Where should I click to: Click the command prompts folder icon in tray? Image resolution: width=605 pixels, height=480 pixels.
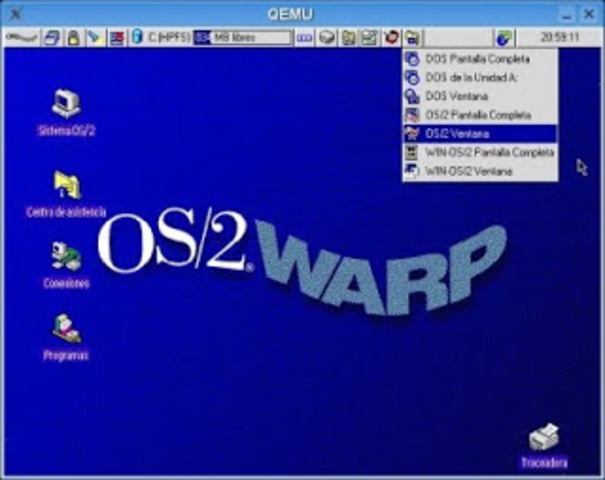pyautogui.click(x=412, y=38)
